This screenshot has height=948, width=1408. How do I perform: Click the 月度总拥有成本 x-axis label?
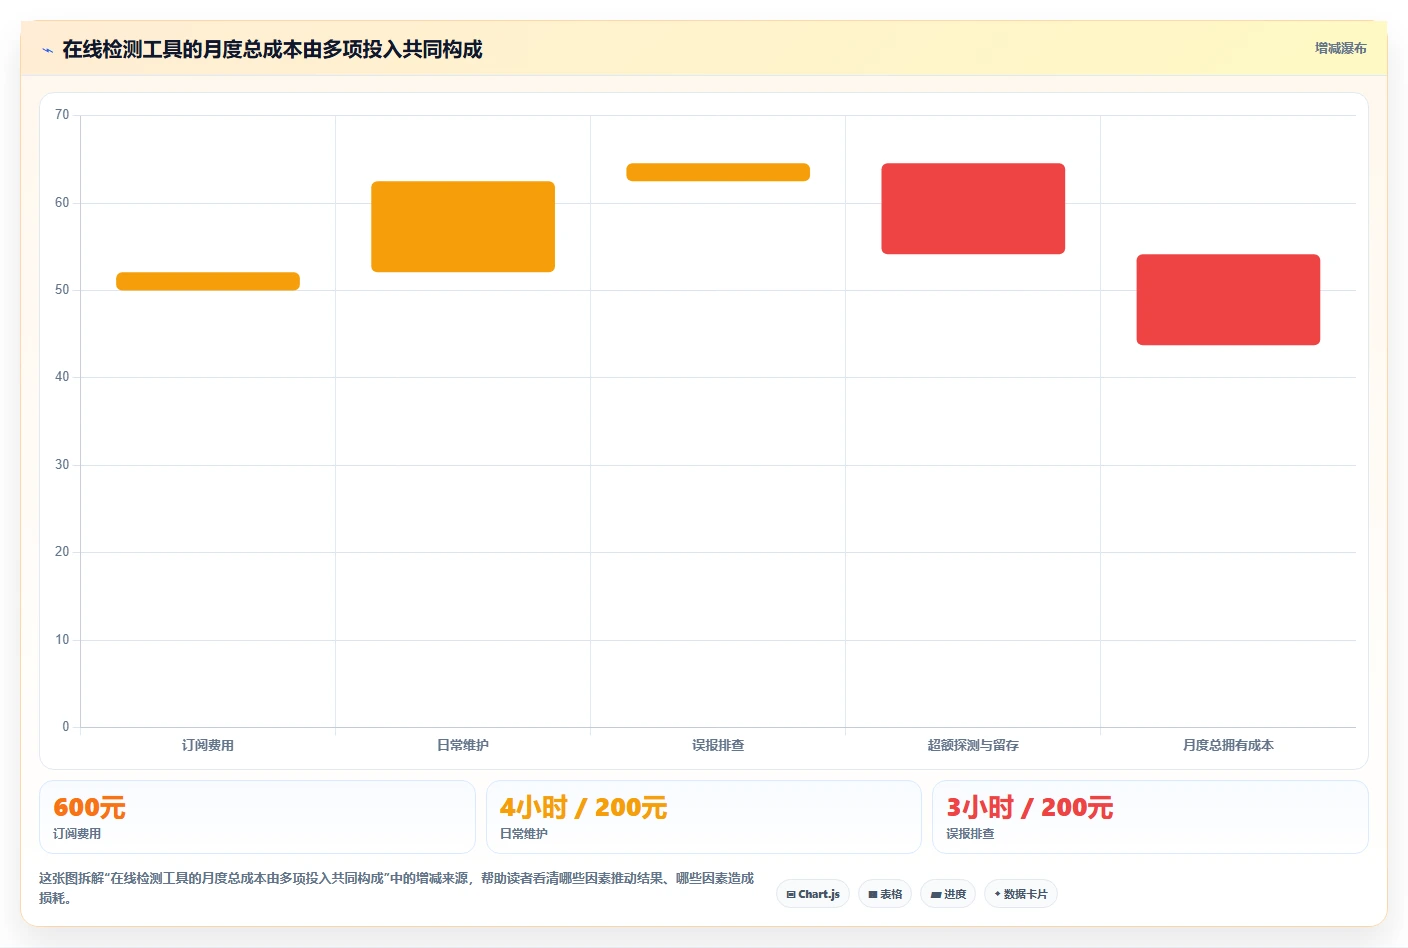click(x=1228, y=745)
